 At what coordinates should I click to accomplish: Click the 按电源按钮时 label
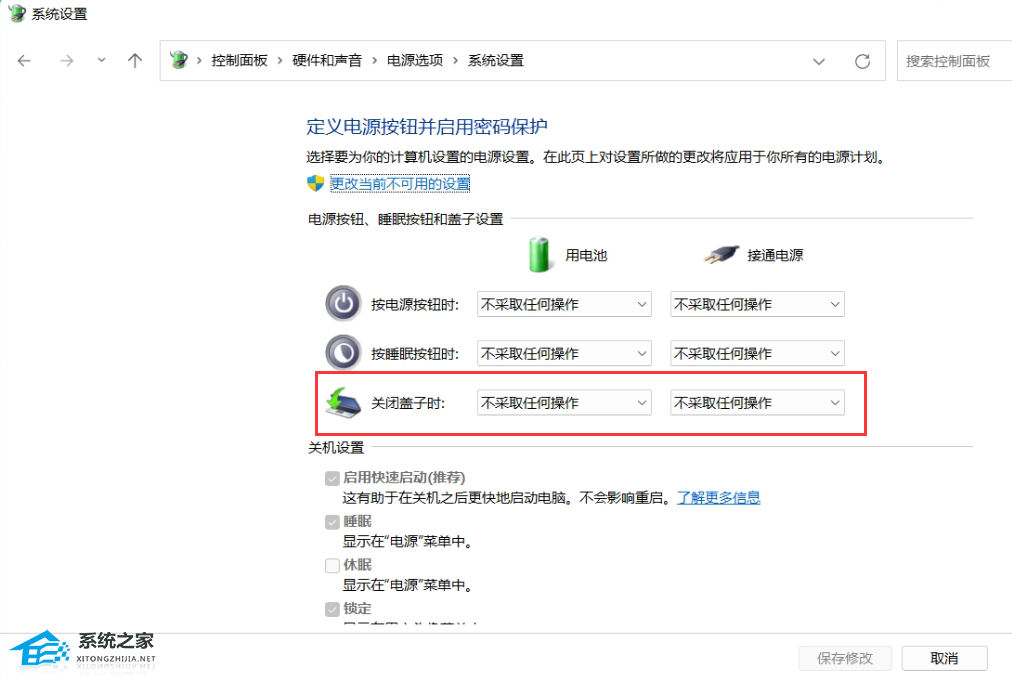tap(415, 305)
